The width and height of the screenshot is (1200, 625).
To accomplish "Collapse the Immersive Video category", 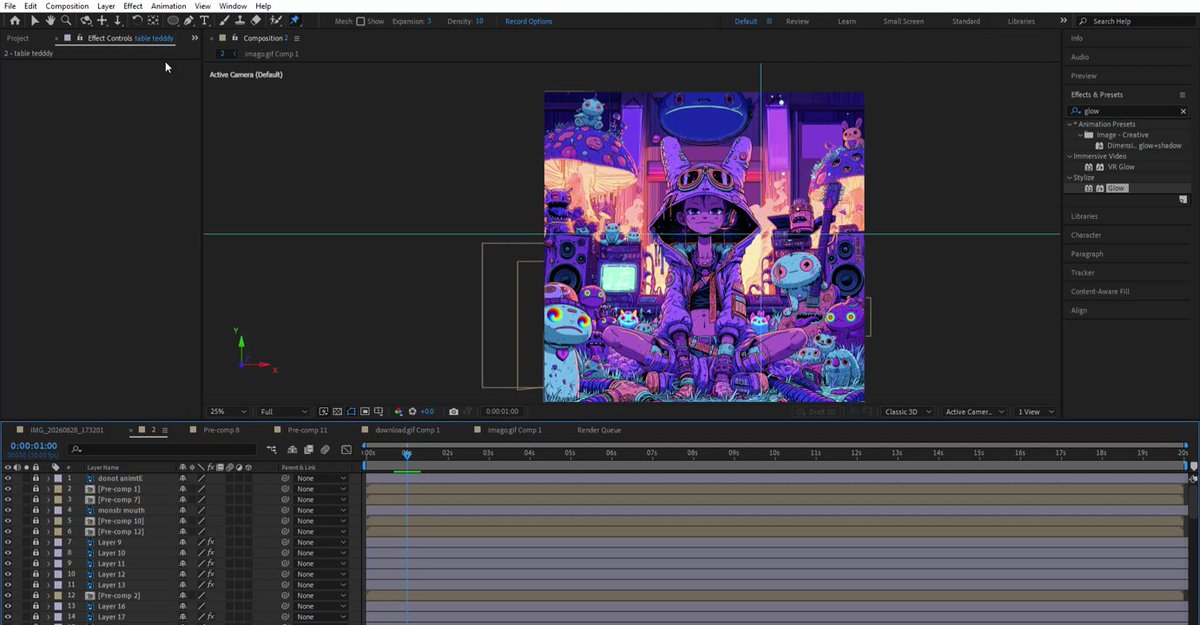I will 1071,156.
